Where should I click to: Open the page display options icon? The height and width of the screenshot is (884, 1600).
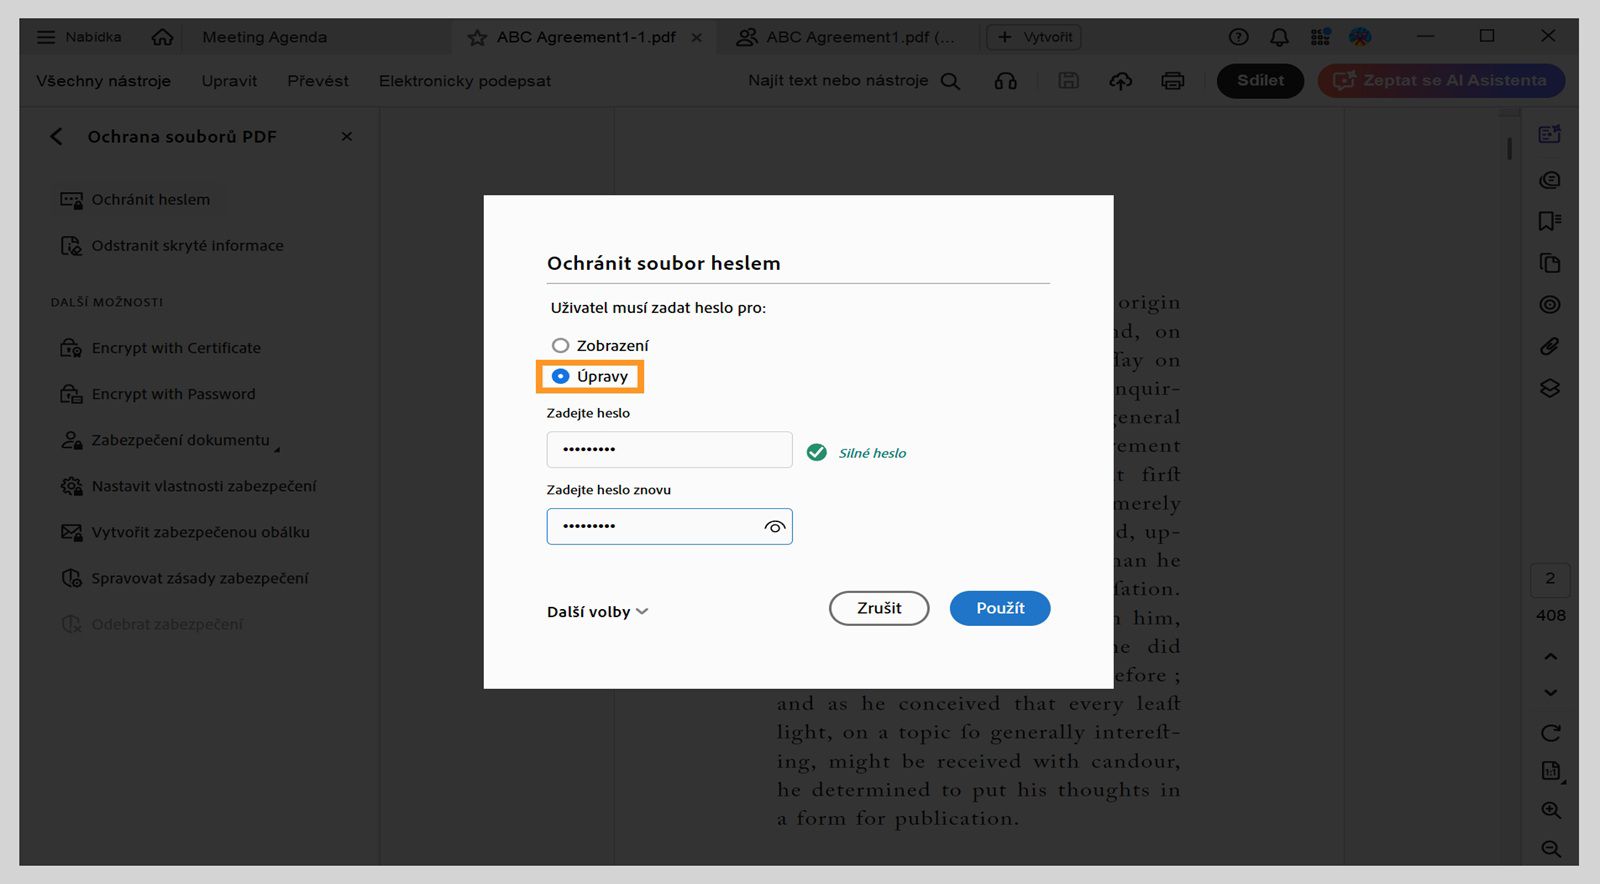tap(1551, 771)
